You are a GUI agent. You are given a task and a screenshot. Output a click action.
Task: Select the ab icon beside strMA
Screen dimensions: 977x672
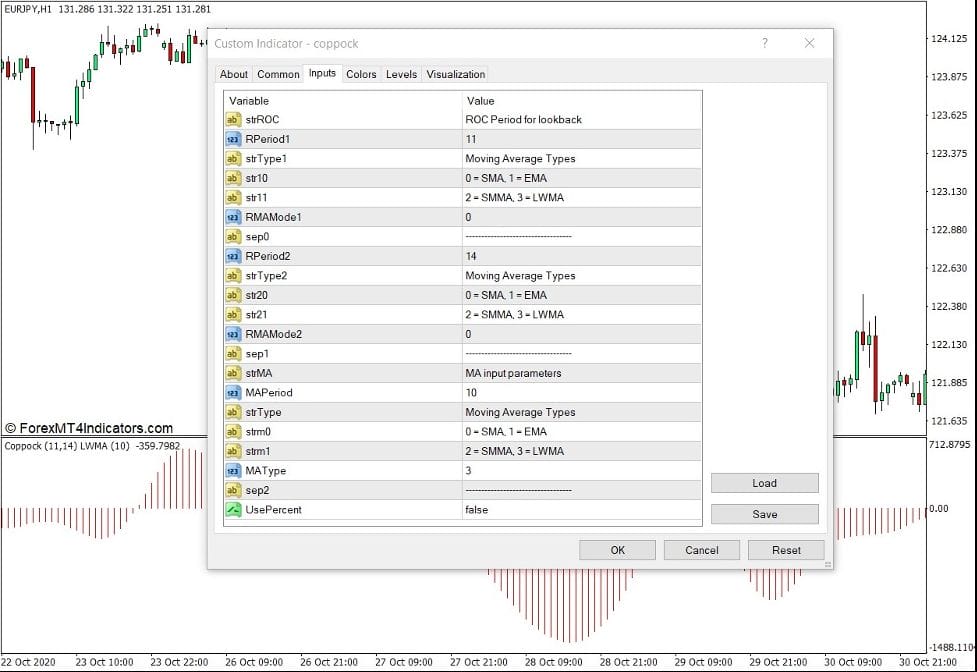coord(232,373)
